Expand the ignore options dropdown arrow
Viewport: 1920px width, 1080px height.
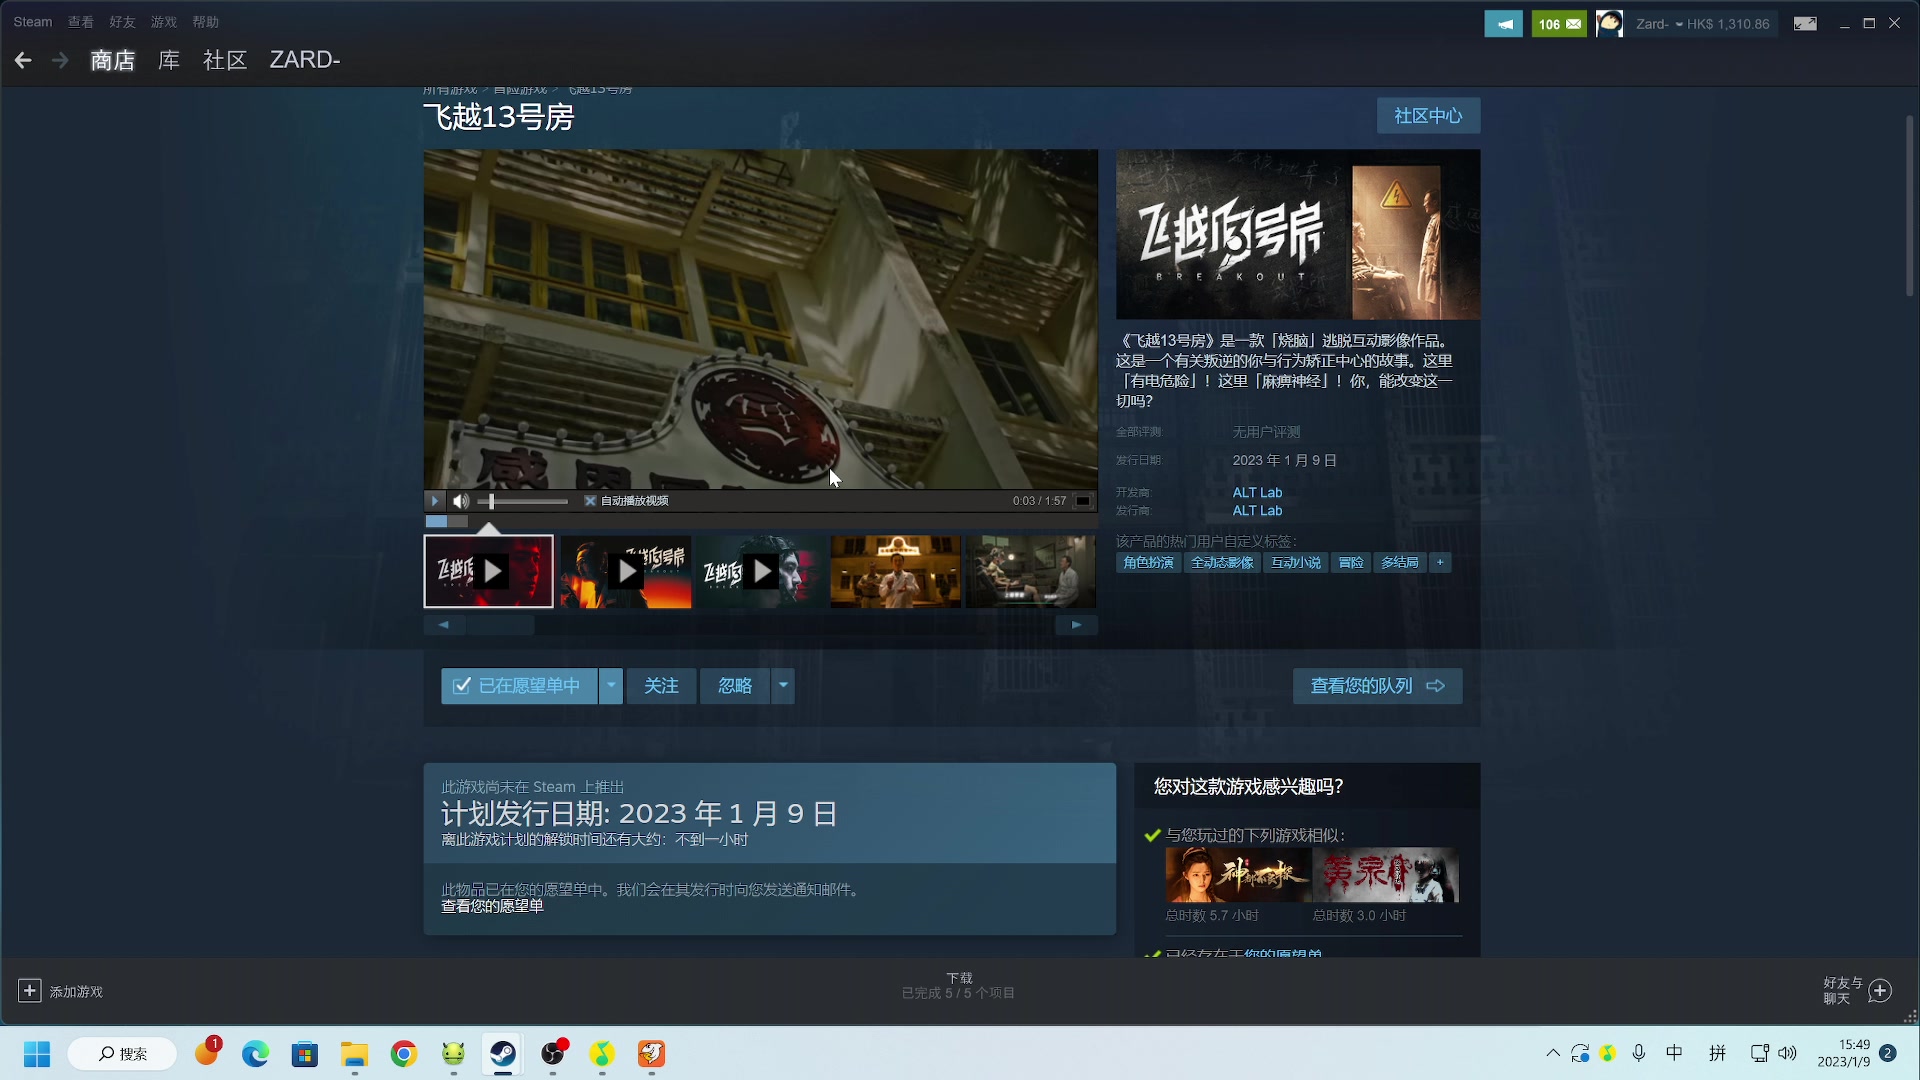click(783, 686)
